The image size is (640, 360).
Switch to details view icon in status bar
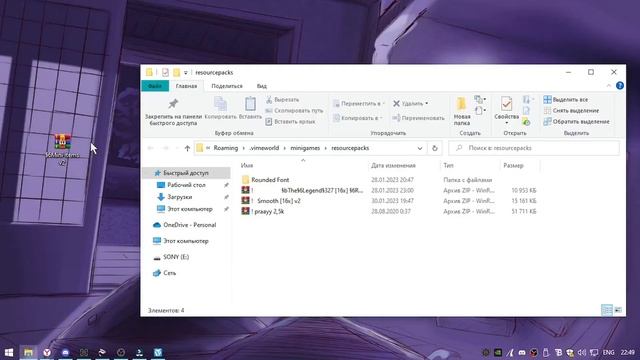click(x=607, y=310)
